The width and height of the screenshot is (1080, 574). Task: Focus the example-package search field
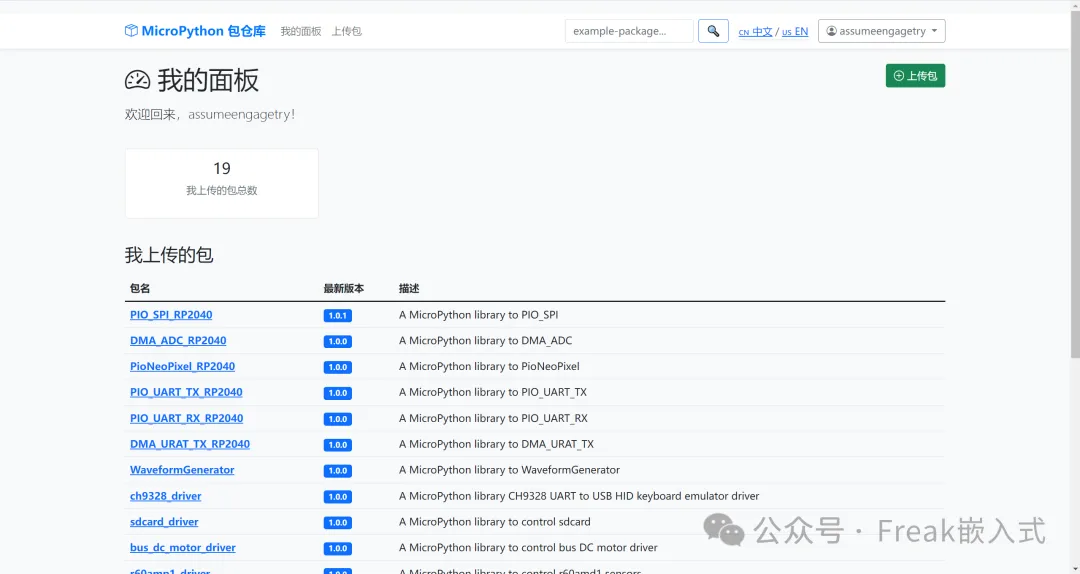click(629, 31)
